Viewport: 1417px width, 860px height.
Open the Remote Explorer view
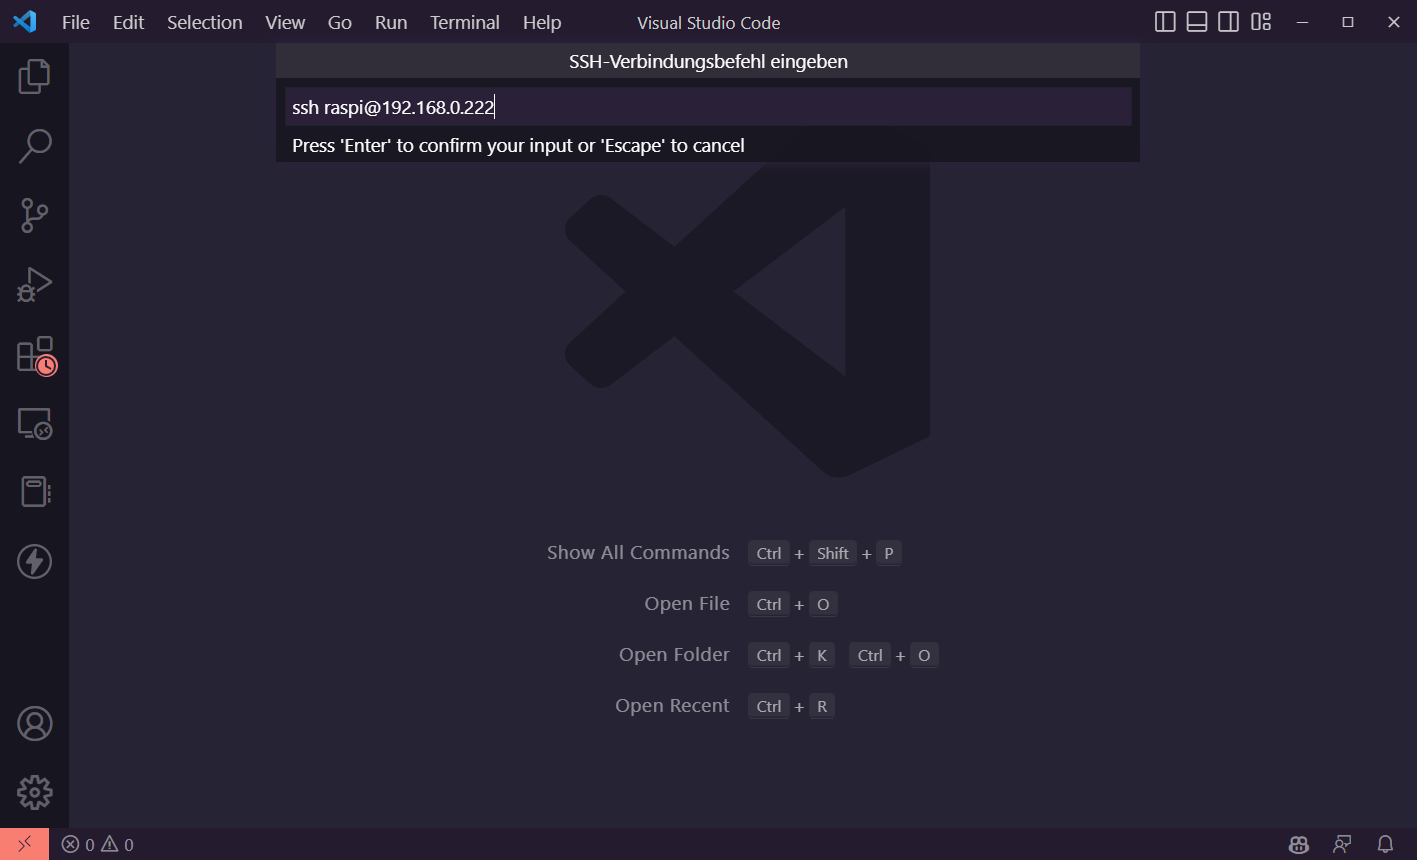(x=34, y=424)
